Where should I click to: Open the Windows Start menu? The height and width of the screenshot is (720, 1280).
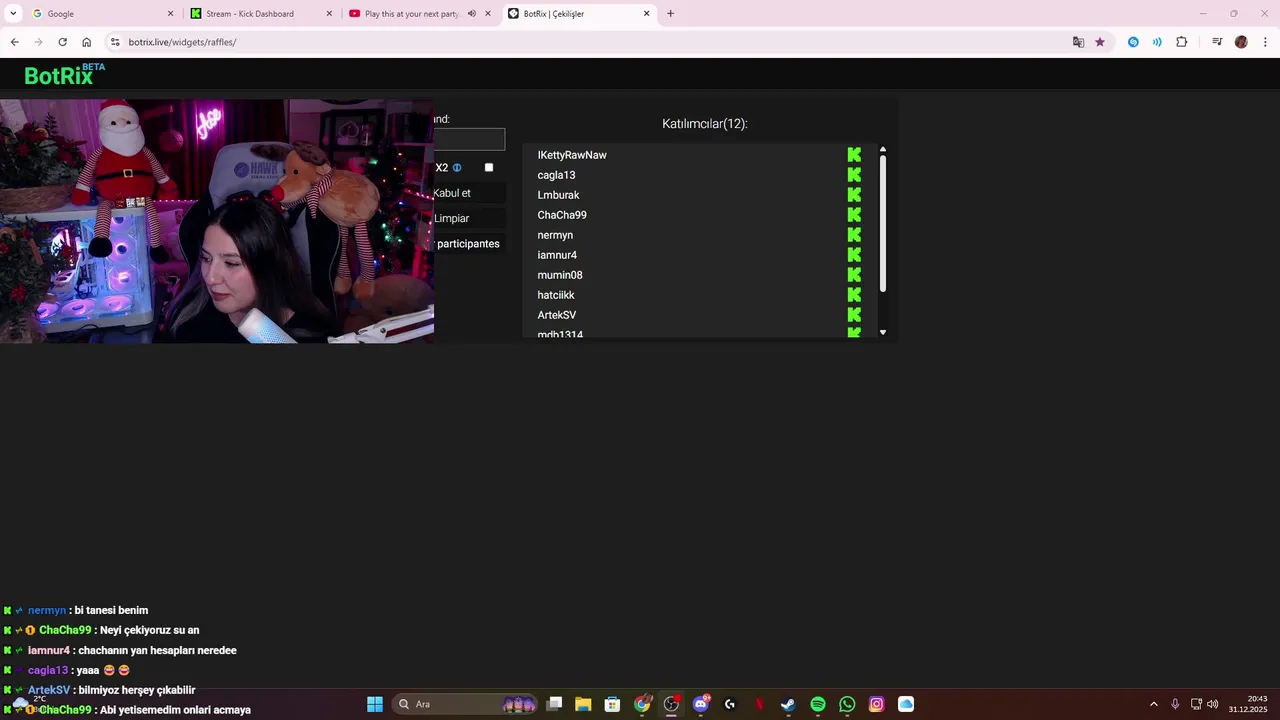375,704
